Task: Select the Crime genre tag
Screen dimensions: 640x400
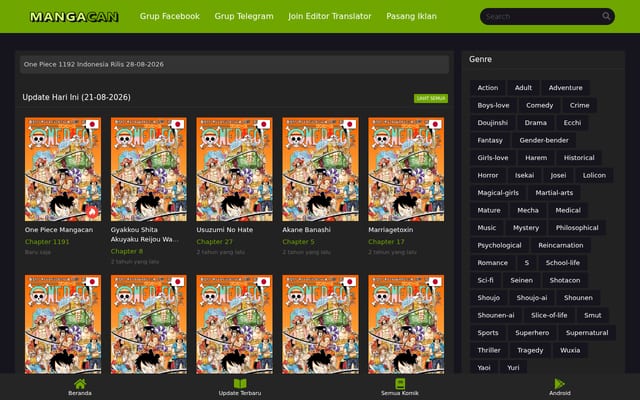Action: coord(579,105)
